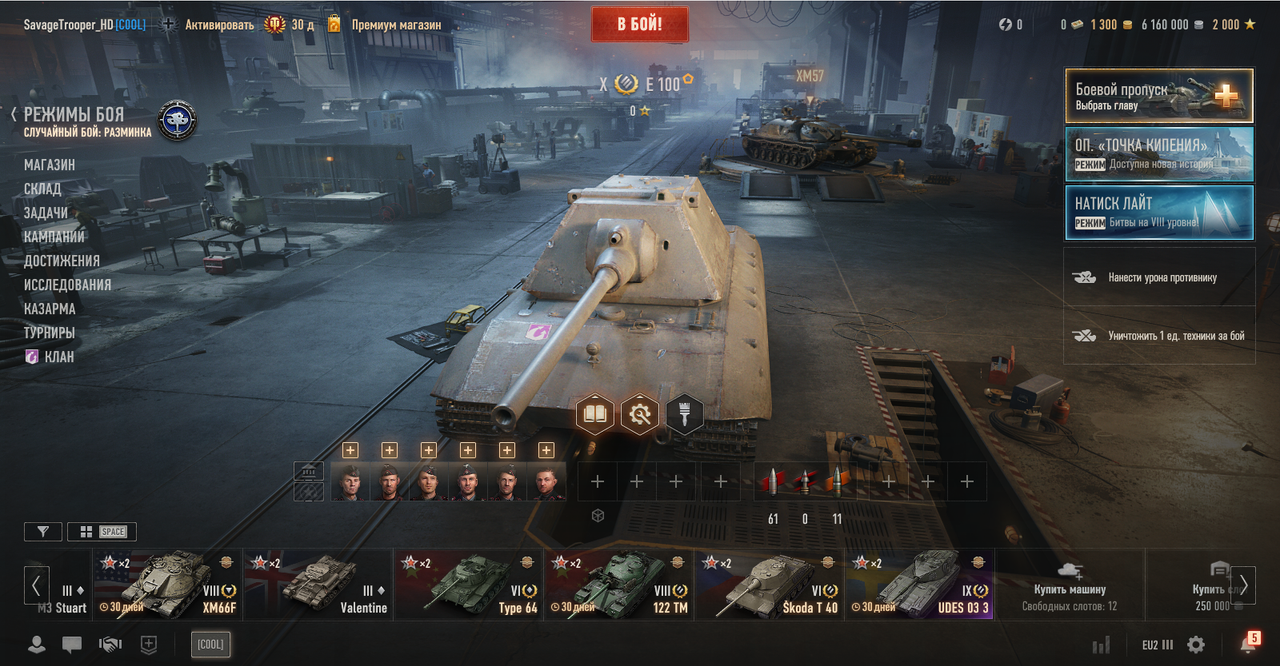The image size is (1280, 666).
Task: Open the chat speech bubble icon
Action: click(72, 645)
